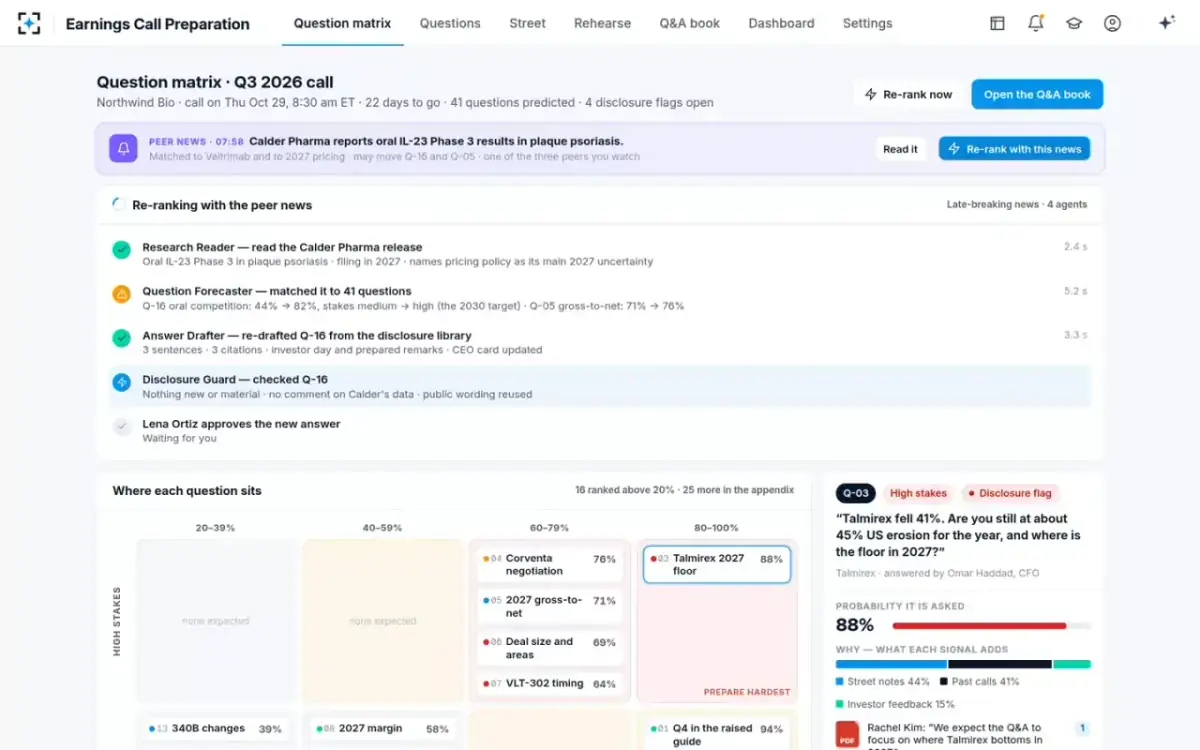The image size is (1200, 750).
Task: Click the purple peer news bell icon
Action: [x=123, y=148]
